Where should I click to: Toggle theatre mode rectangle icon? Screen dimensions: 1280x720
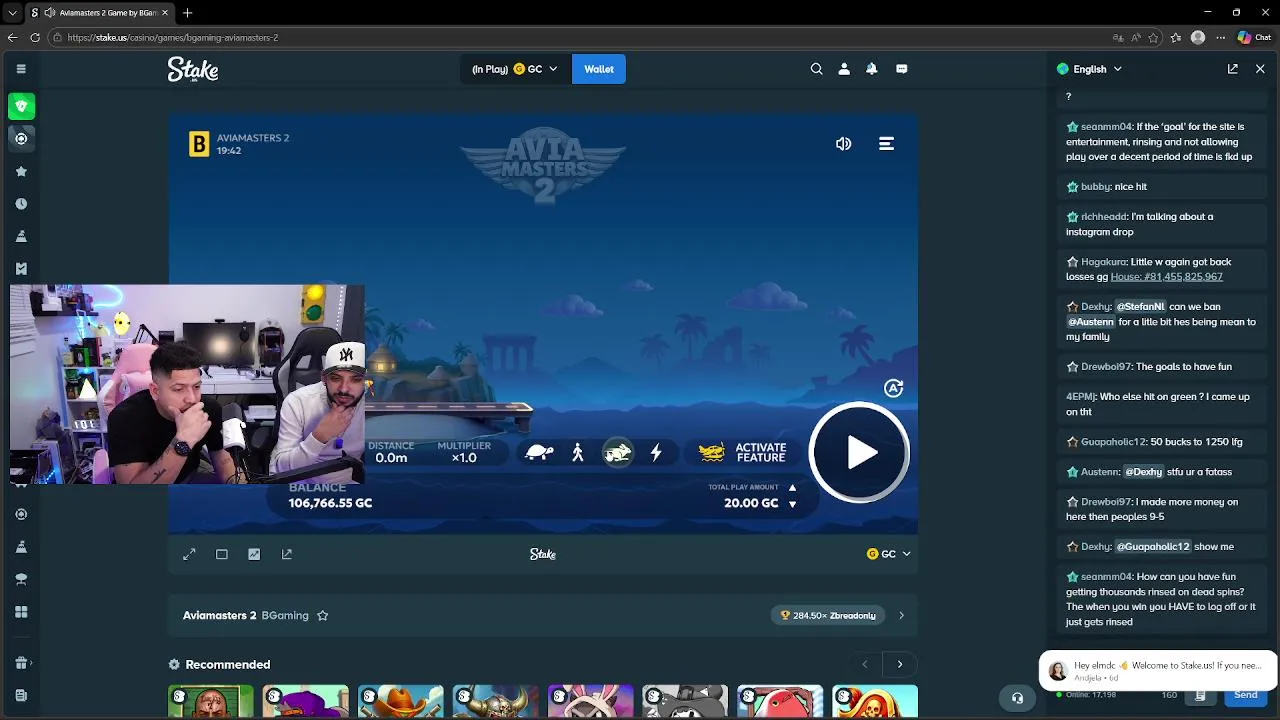tap(222, 554)
